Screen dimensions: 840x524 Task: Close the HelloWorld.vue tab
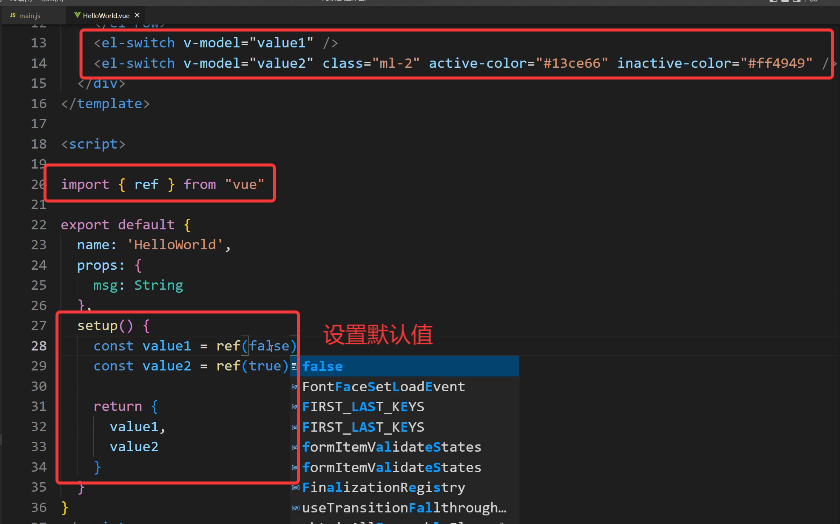pyautogui.click(x=137, y=15)
